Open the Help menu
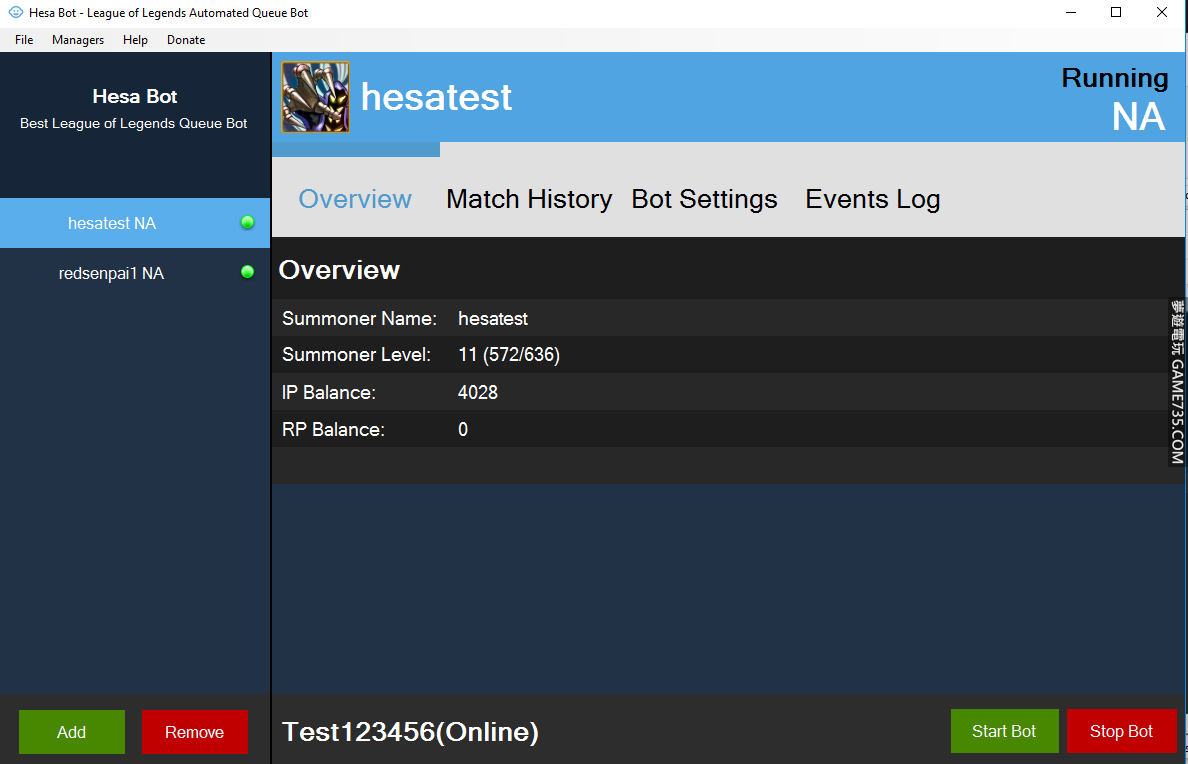This screenshot has height=764, width=1188. point(135,40)
